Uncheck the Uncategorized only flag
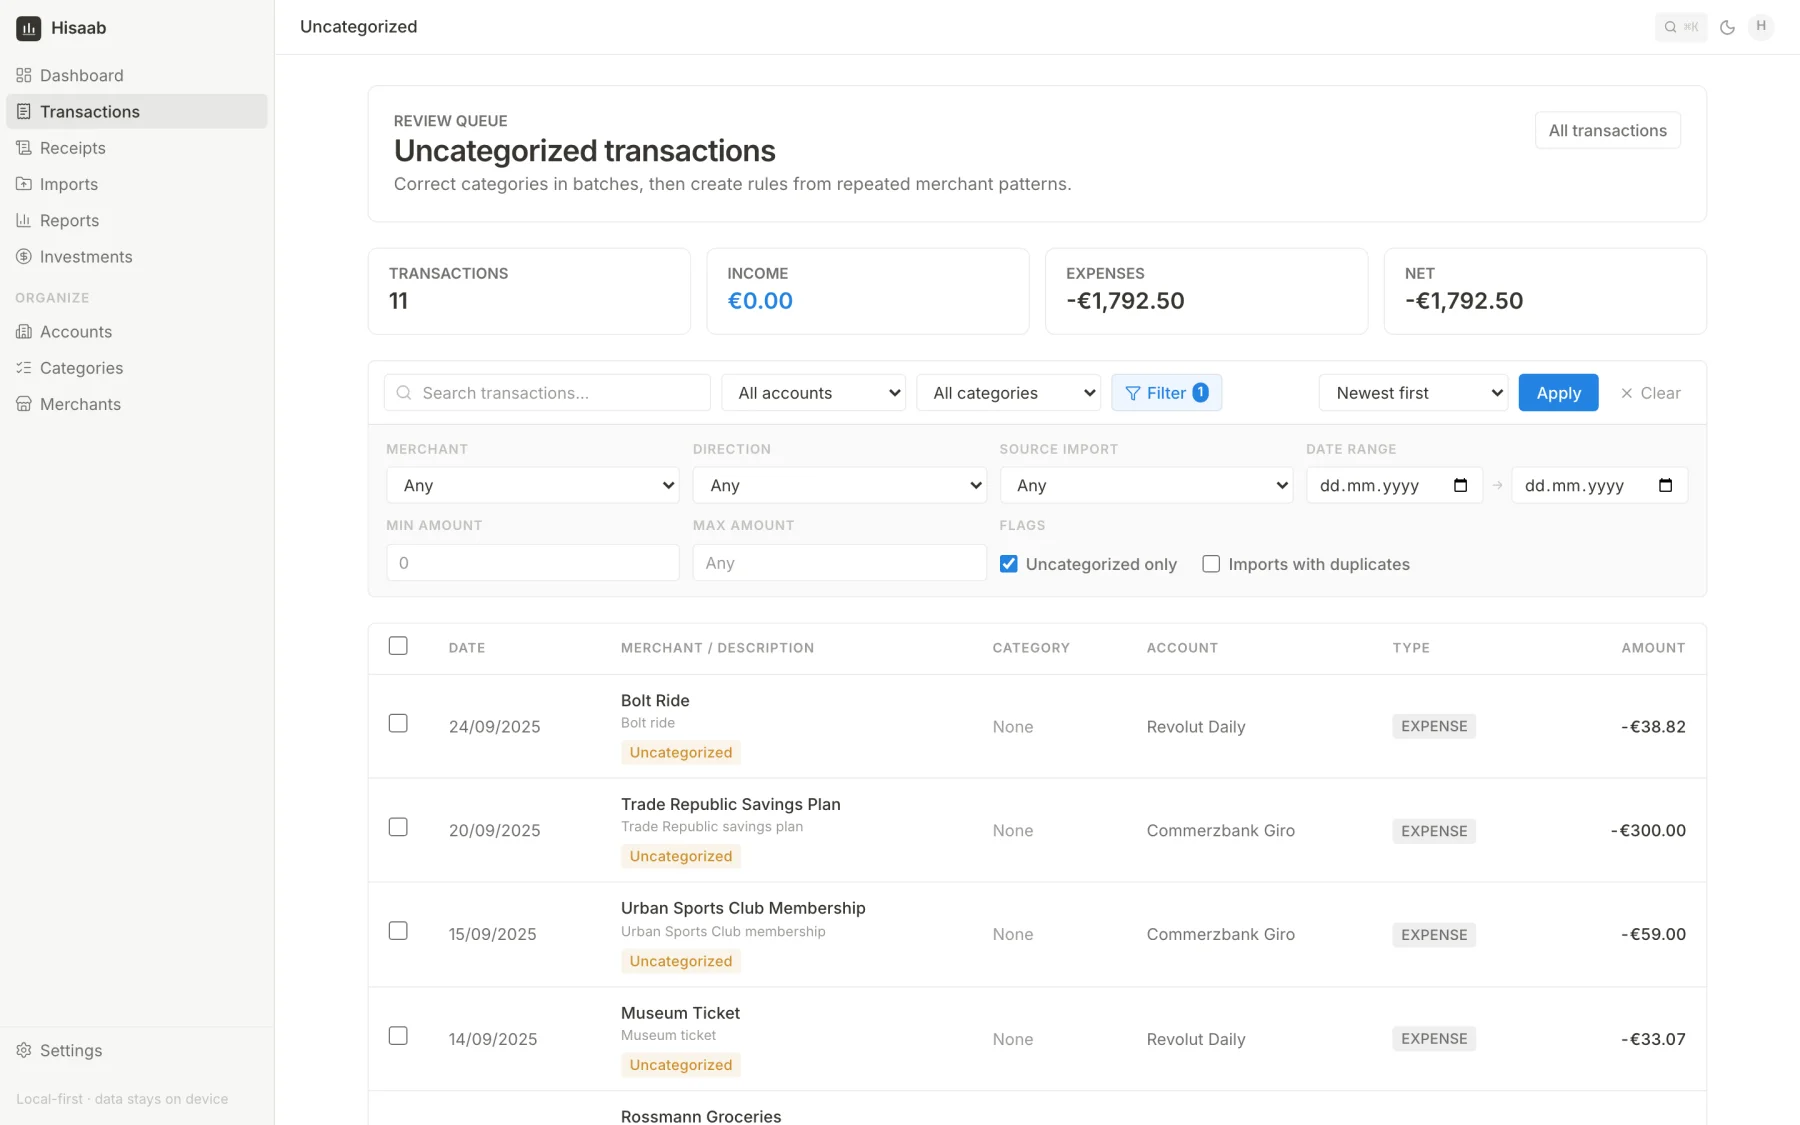1800x1125 pixels. (x=1009, y=564)
